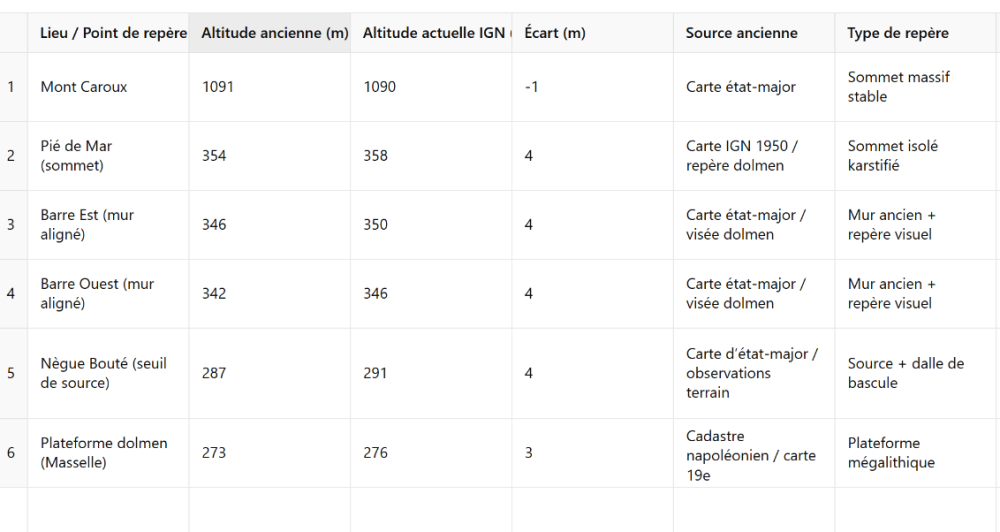Select the 'Altitude ancienne (m)' column header
1000x532 pixels.
(x=274, y=33)
